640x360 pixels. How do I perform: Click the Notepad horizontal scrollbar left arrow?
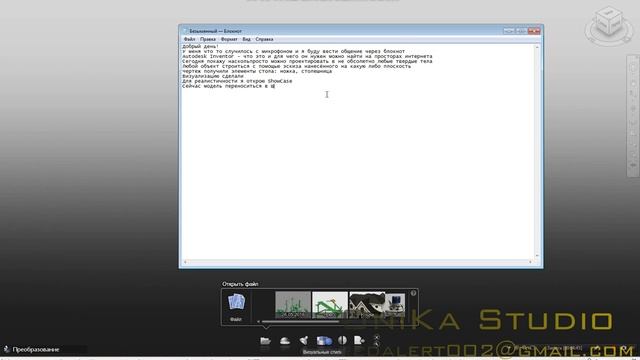[x=185, y=262]
